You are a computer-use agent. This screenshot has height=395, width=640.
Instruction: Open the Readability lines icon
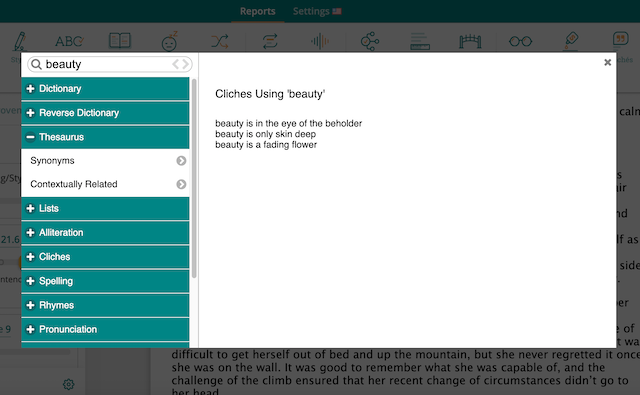coord(420,41)
